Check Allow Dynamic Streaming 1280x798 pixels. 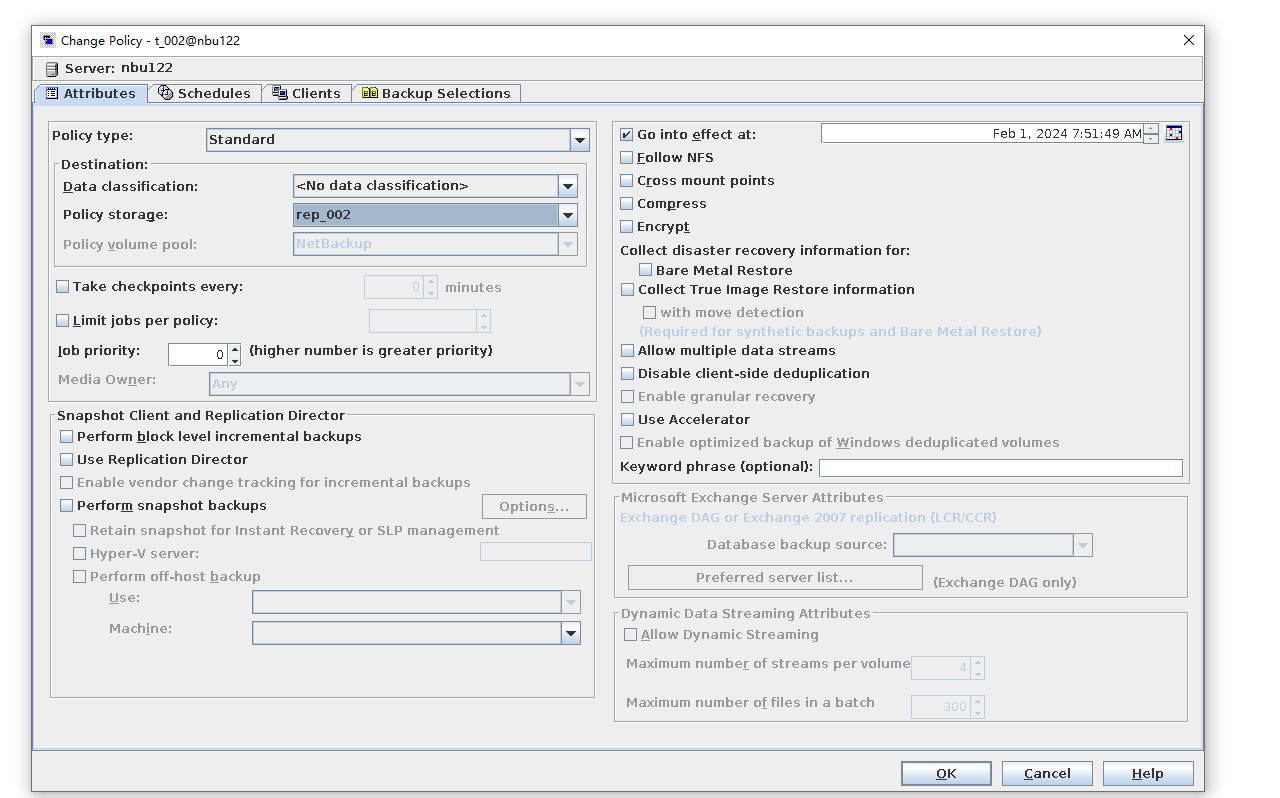click(x=630, y=634)
